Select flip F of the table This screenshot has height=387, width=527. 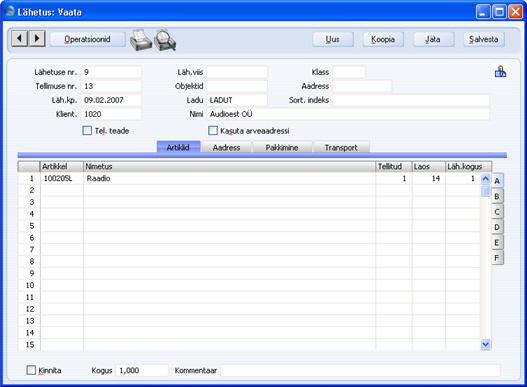click(497, 258)
